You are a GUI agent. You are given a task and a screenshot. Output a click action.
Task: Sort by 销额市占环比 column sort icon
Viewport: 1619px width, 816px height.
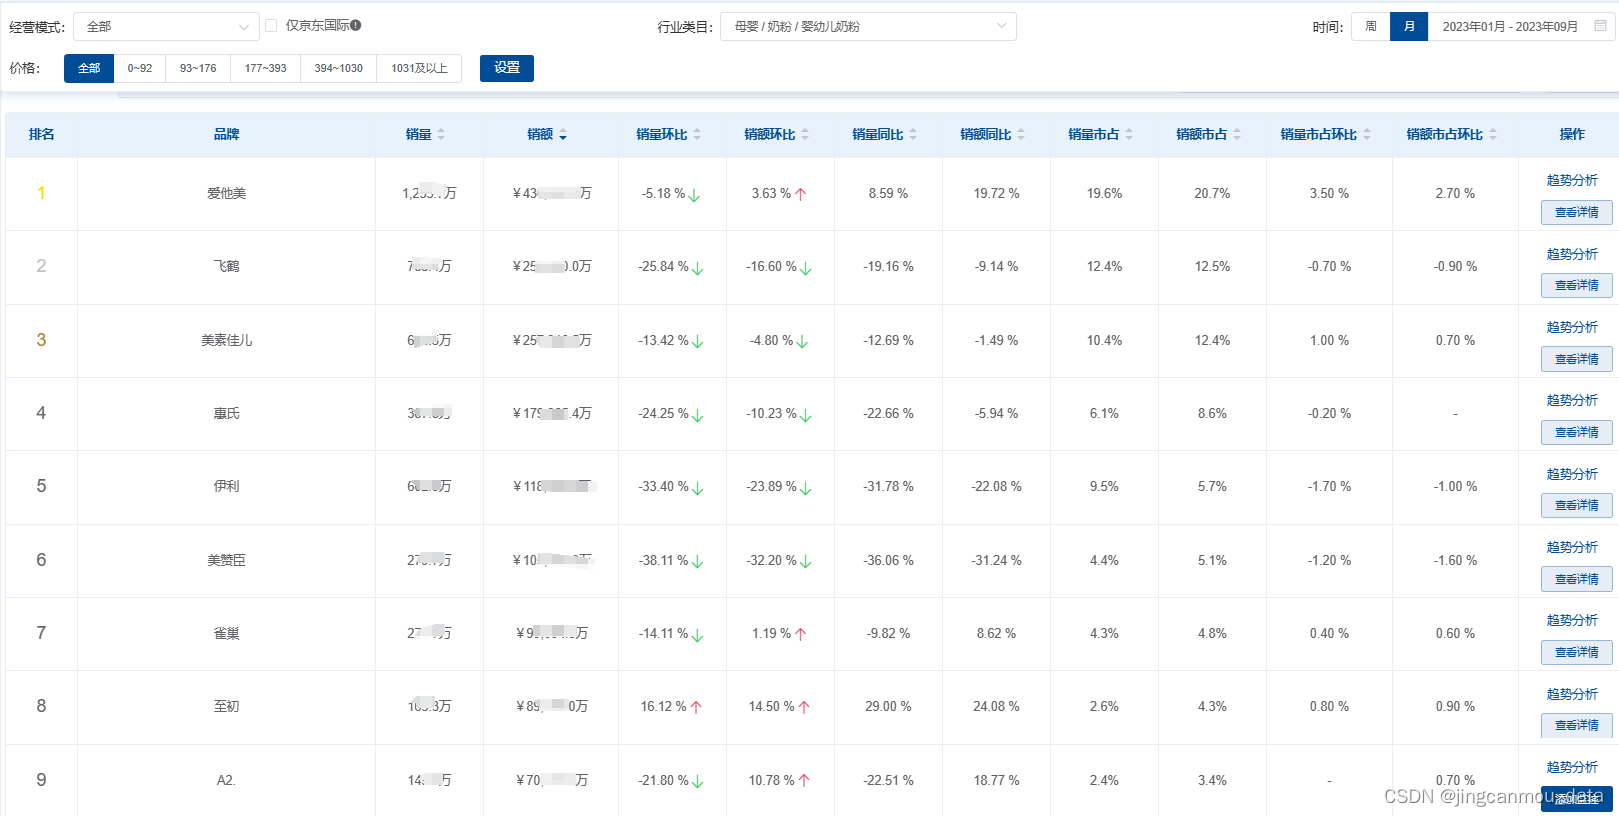pyautogui.click(x=1493, y=135)
